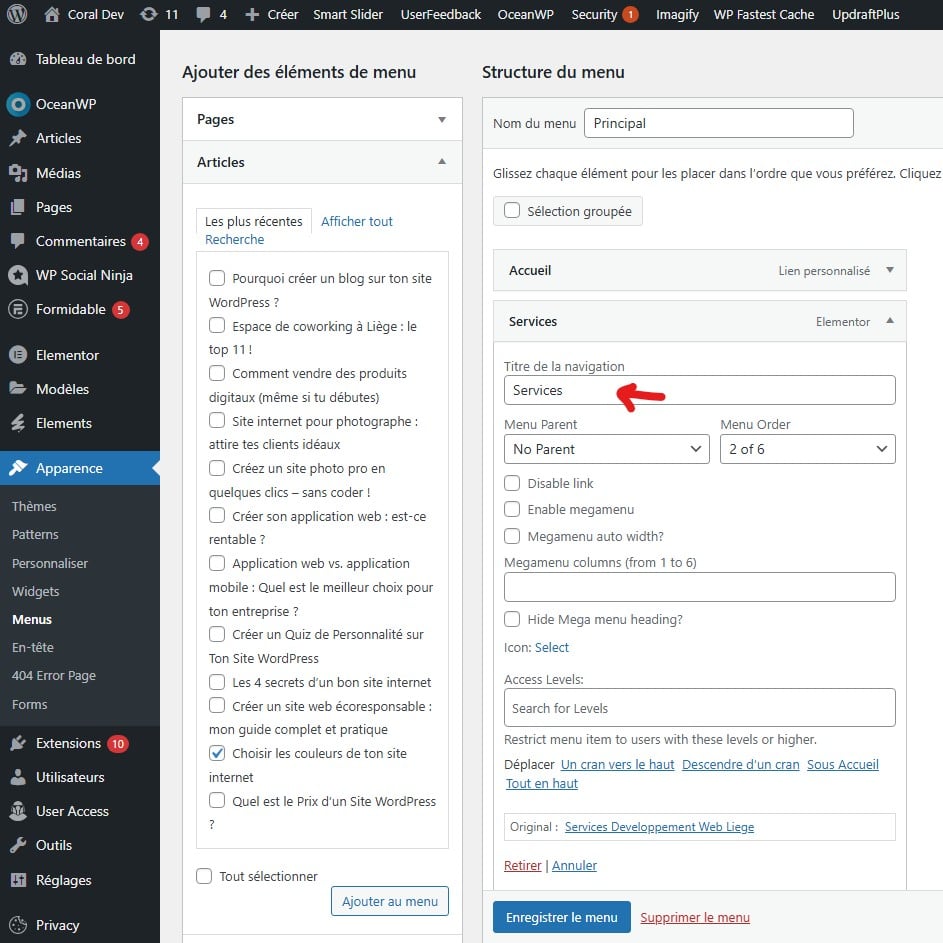Enable the Sélection groupée checkbox
943x943 pixels.
(512, 210)
